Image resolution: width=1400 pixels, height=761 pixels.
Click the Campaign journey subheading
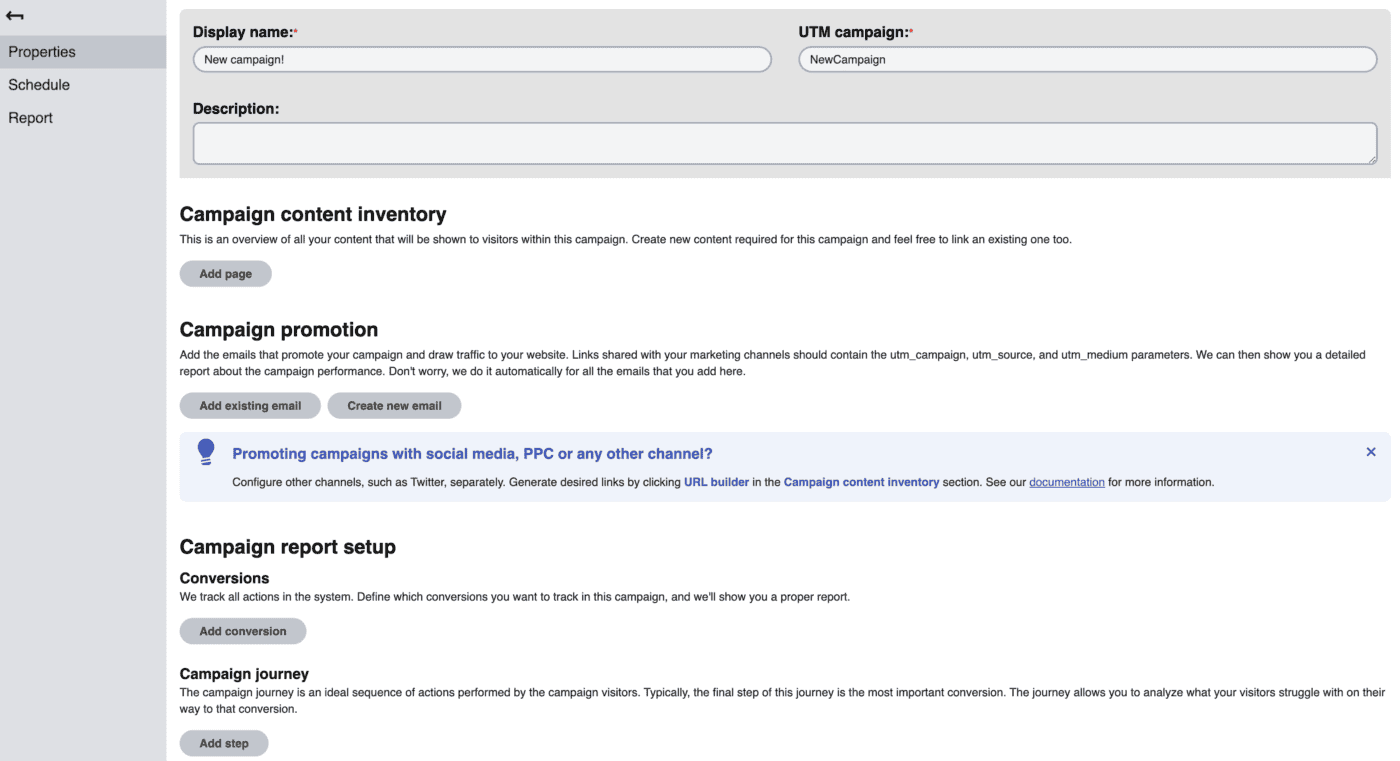pyautogui.click(x=244, y=674)
